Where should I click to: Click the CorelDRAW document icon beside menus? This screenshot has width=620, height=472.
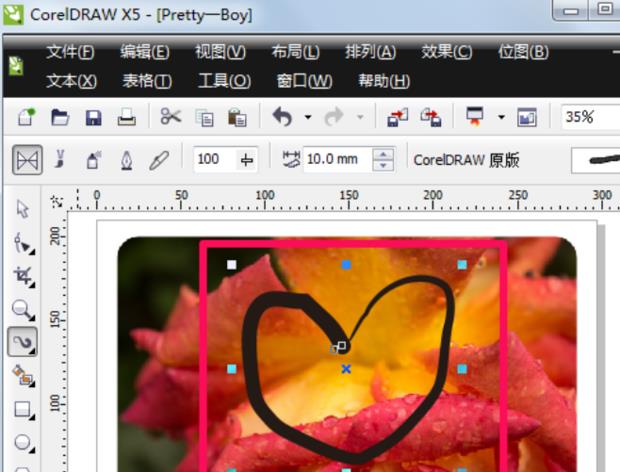pos(16,66)
